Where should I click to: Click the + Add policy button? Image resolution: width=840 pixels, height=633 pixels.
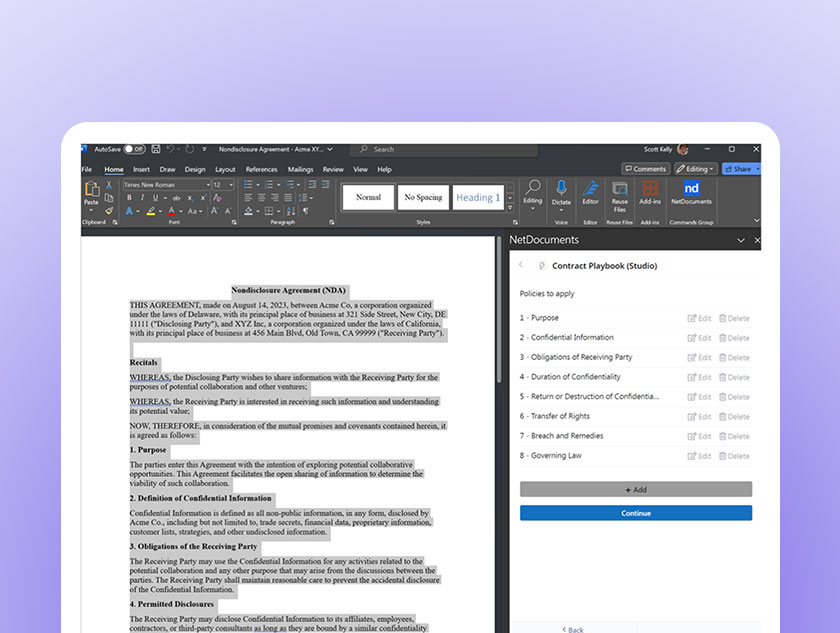(636, 489)
